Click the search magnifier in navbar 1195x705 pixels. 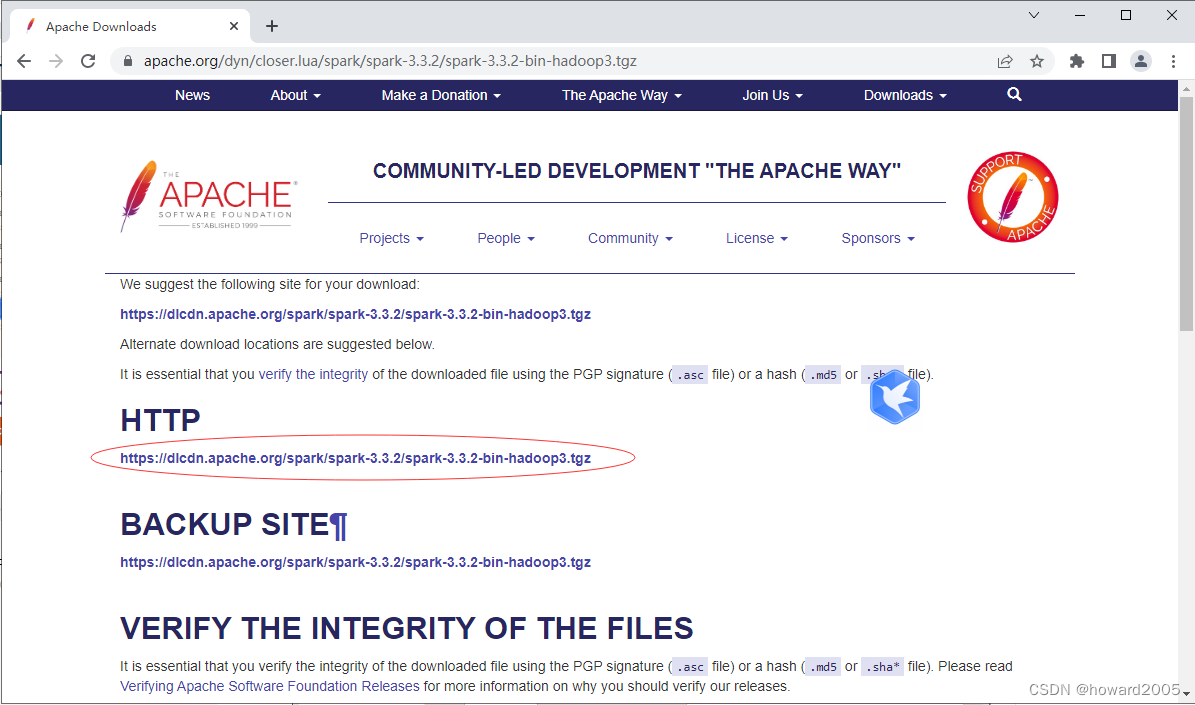tap(1014, 95)
